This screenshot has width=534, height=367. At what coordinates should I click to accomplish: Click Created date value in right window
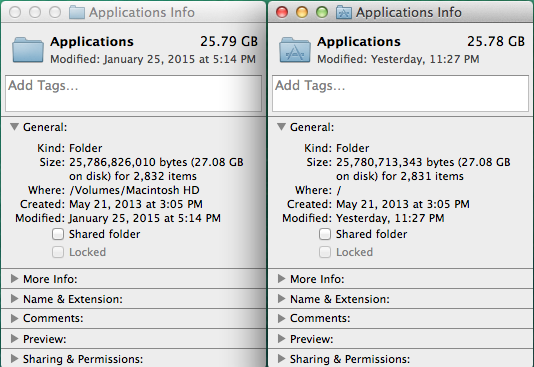(x=403, y=204)
